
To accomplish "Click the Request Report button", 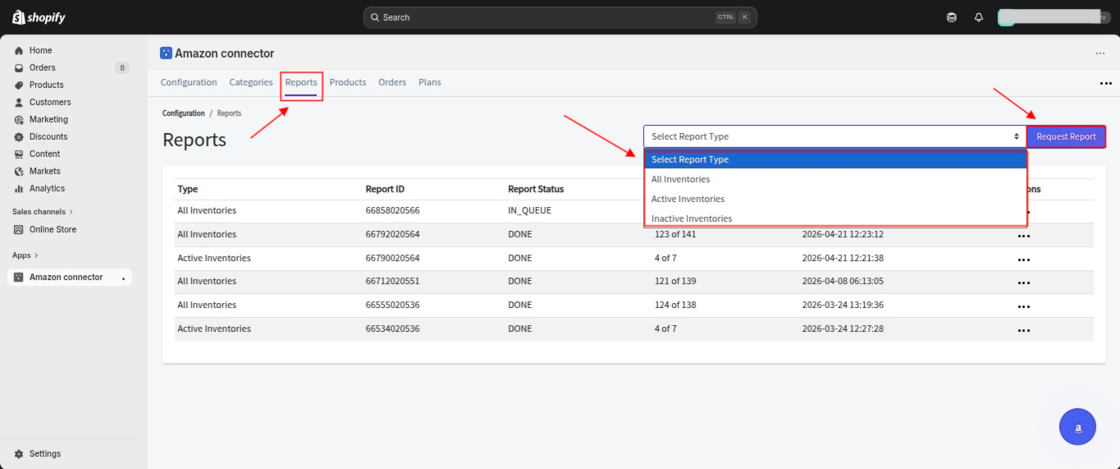I will (1065, 137).
